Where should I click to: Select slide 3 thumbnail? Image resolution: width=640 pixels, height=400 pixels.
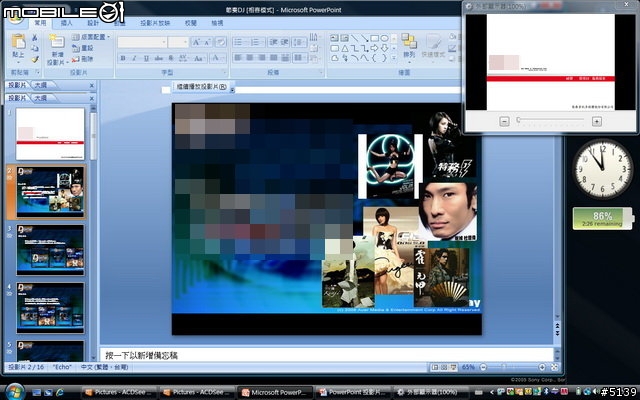pos(50,250)
